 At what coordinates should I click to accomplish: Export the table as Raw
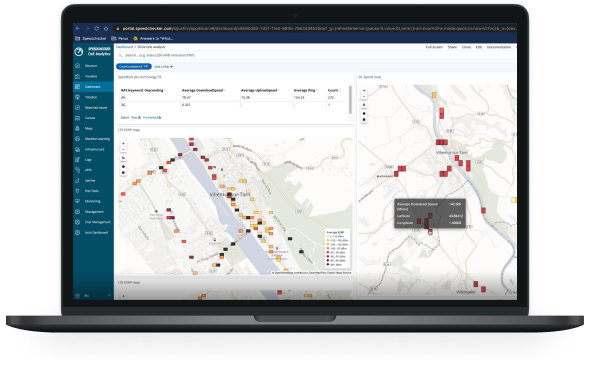click(136, 118)
